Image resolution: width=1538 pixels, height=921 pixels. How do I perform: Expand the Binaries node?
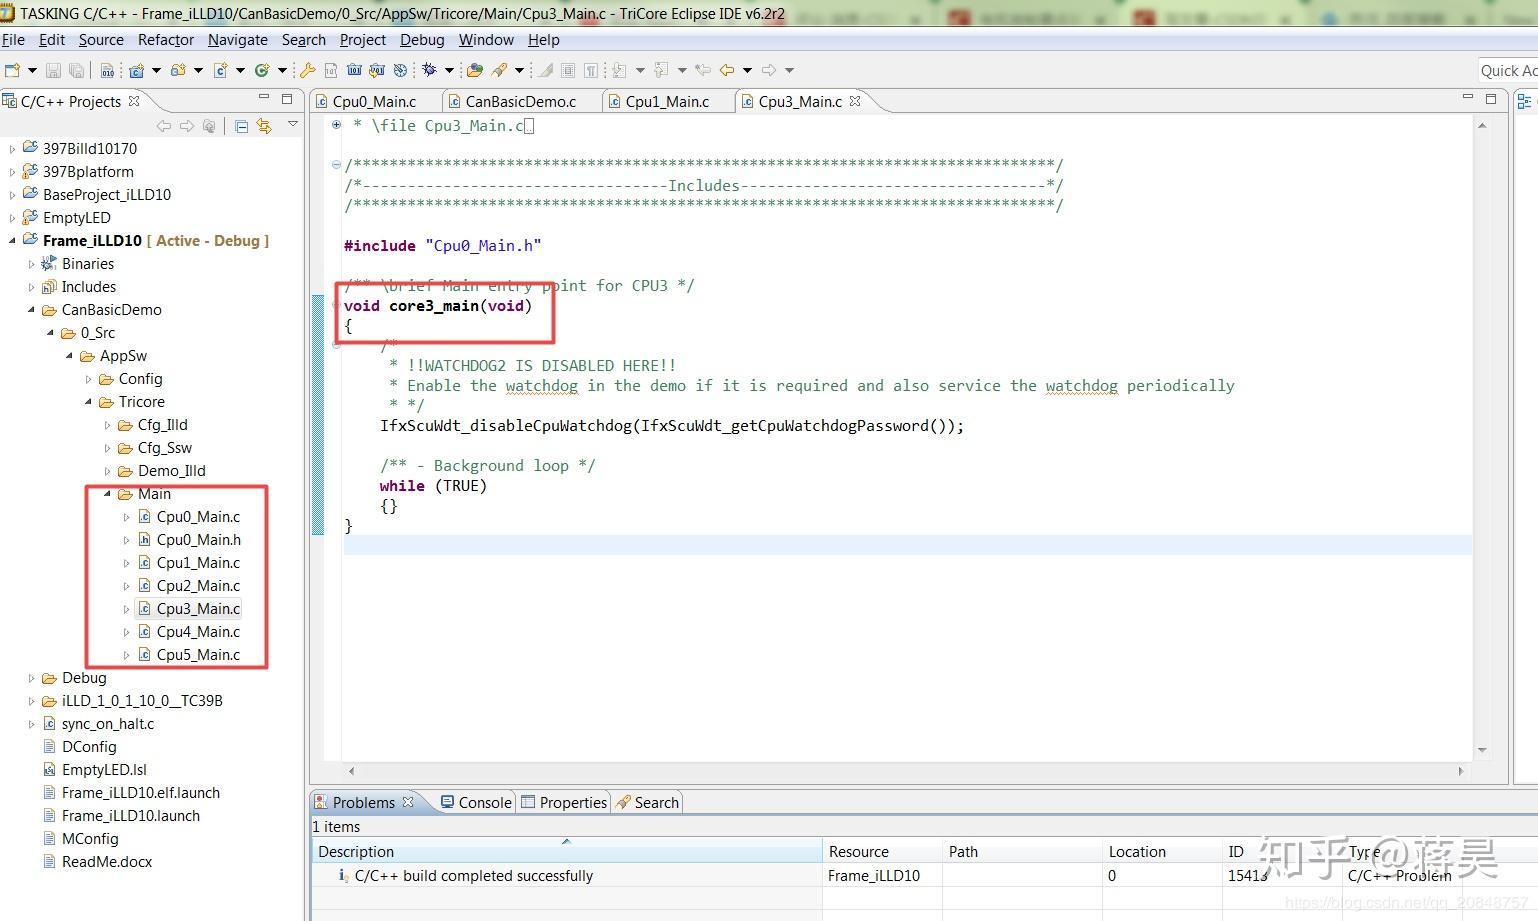[32, 264]
